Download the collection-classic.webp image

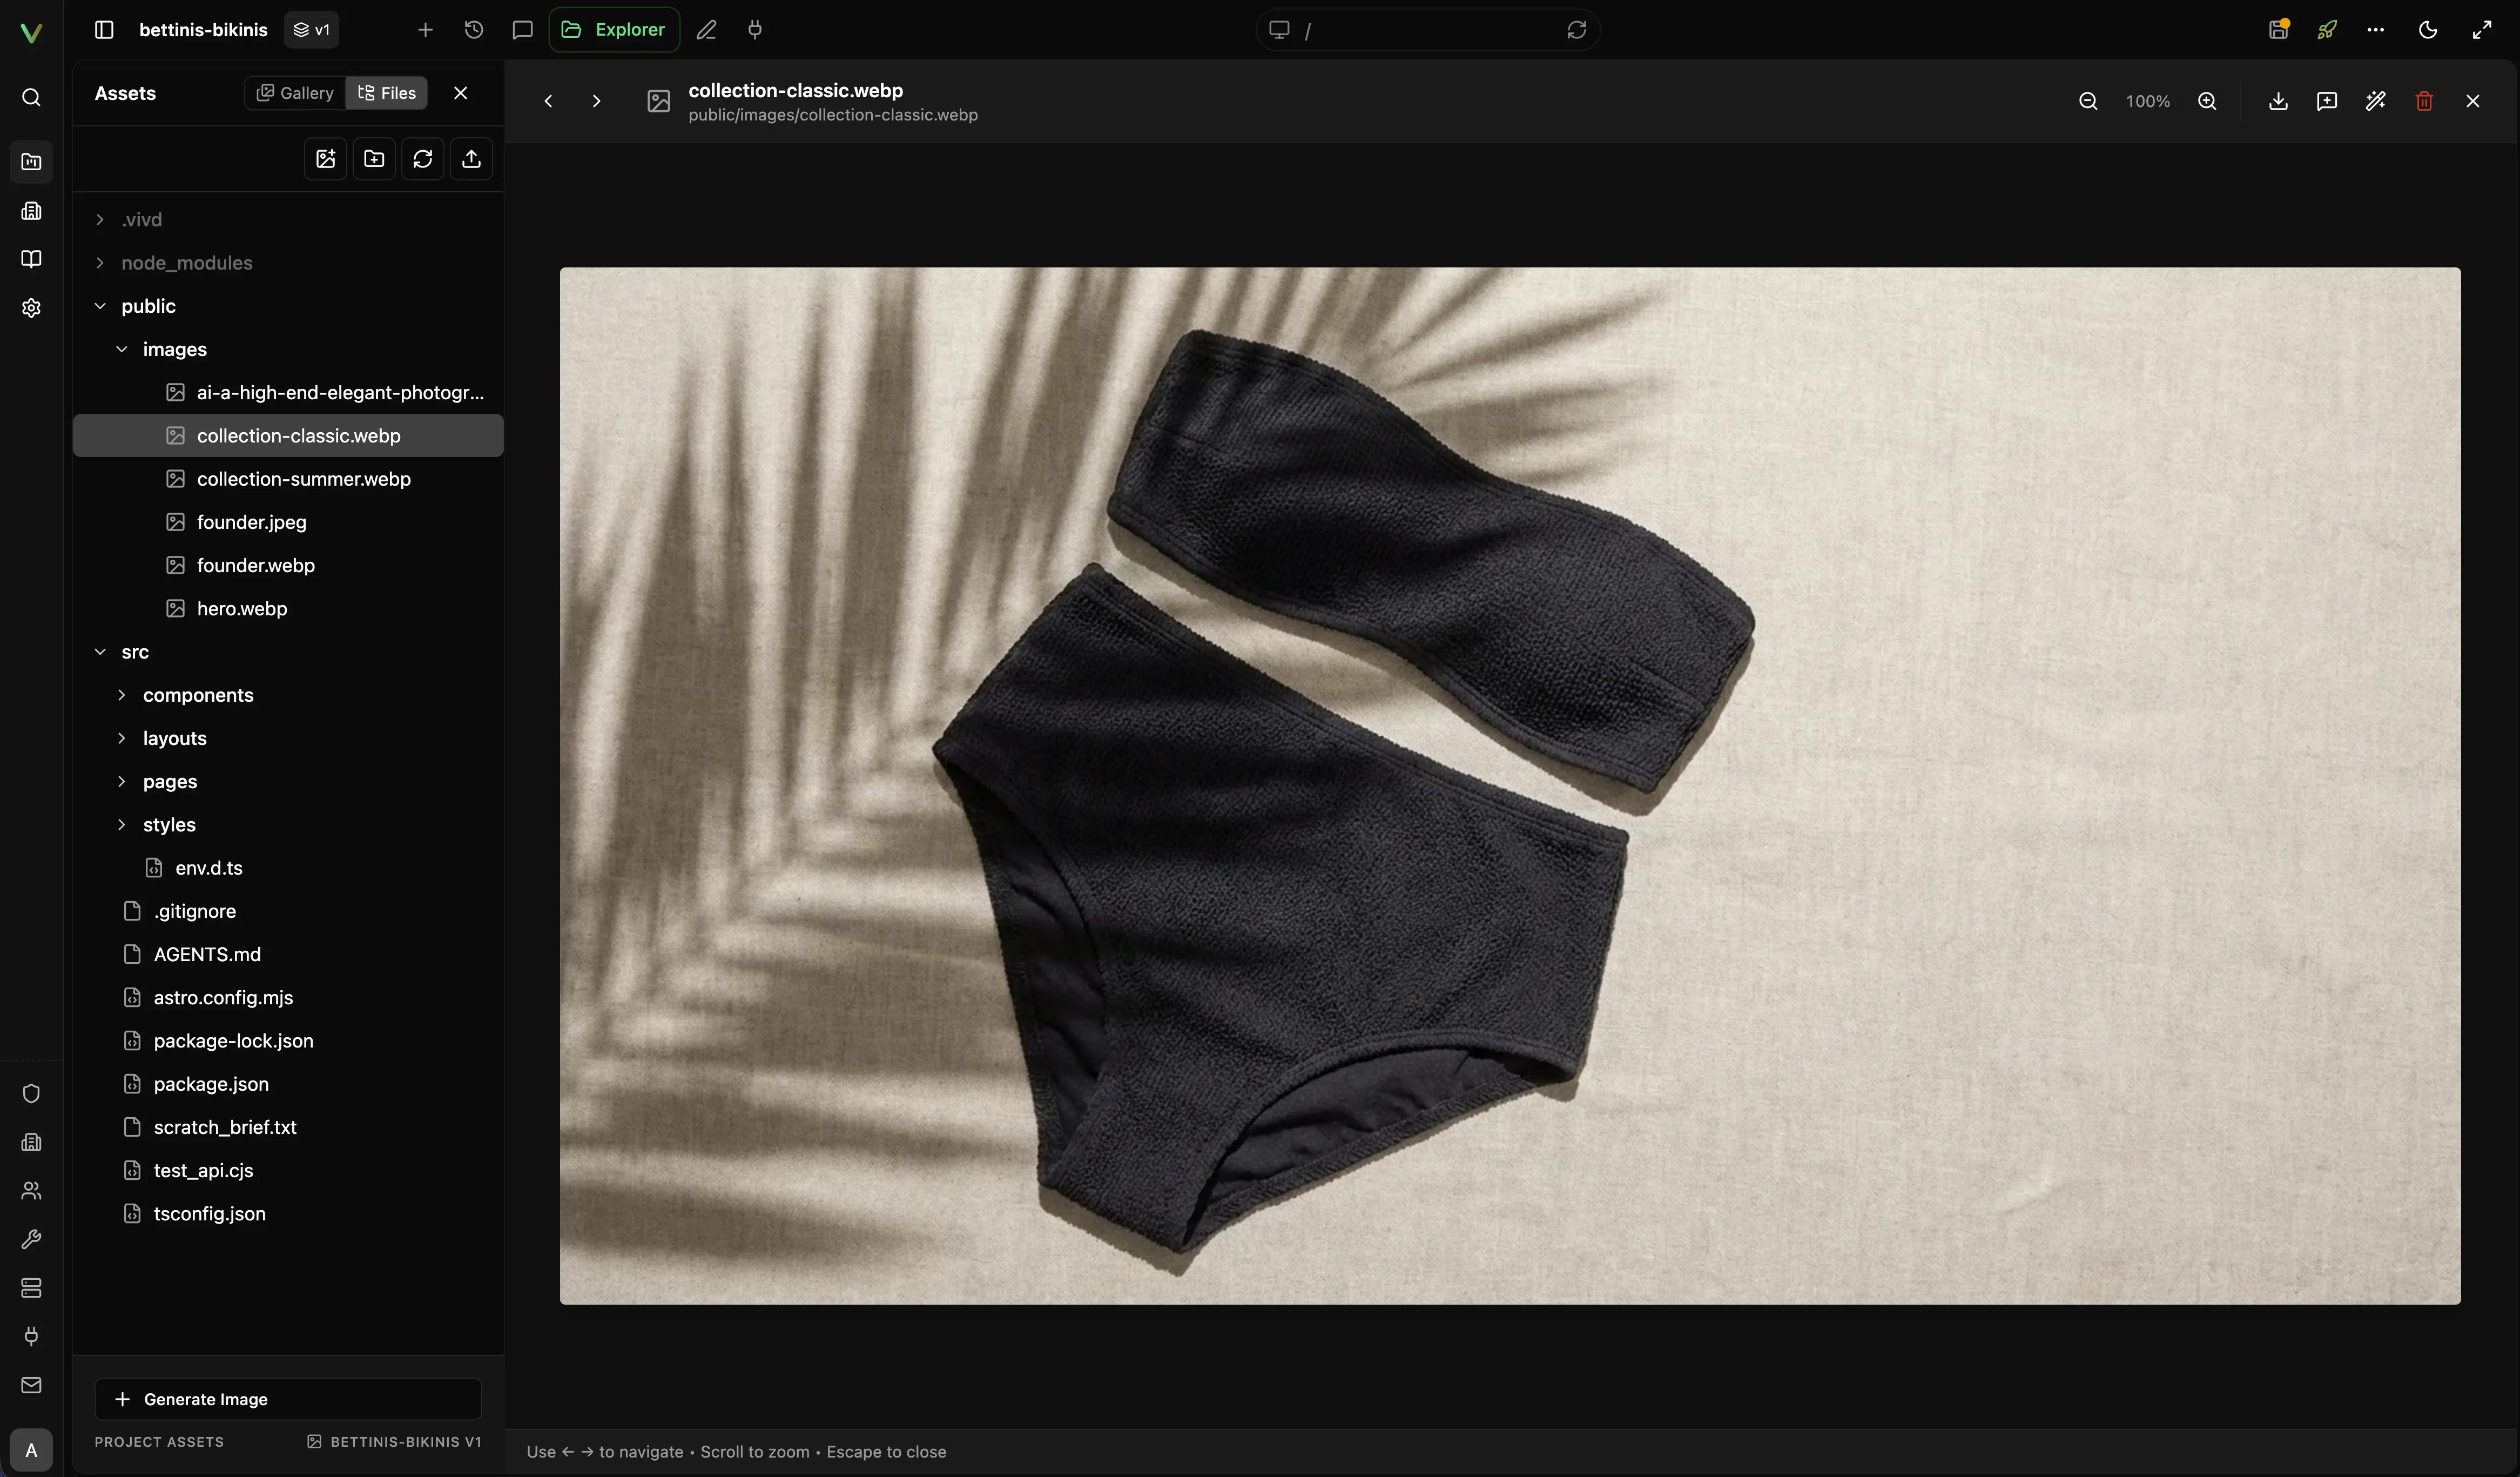coord(2278,101)
